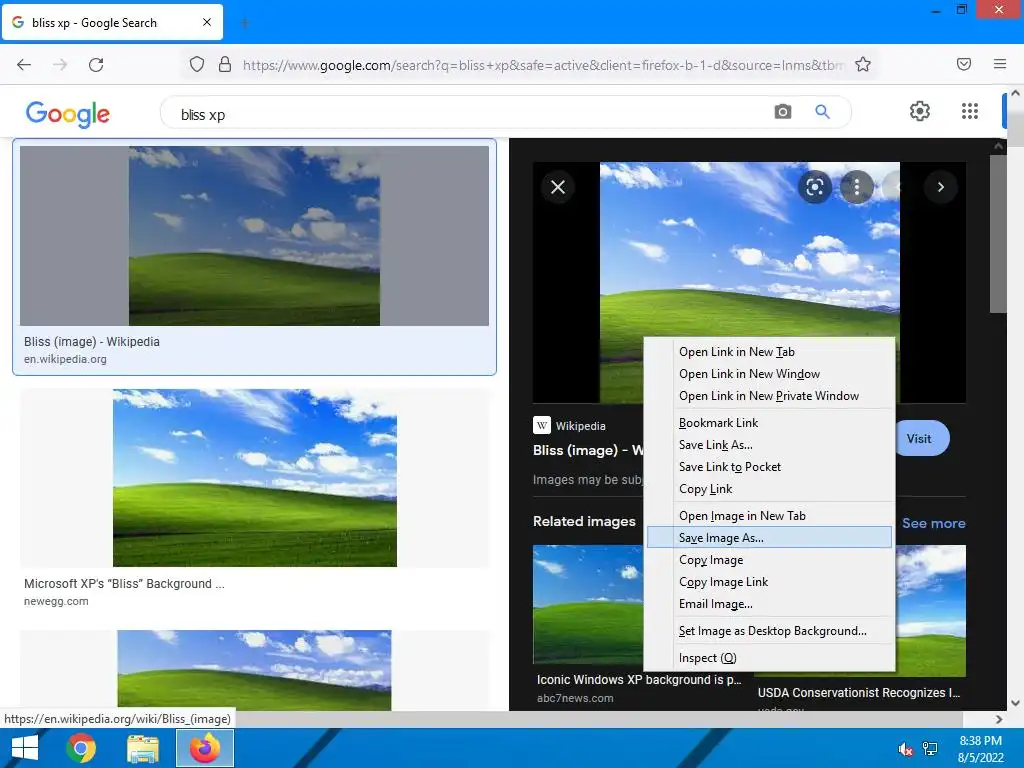Open File Explorer from the taskbar
The image size is (1024, 768).
tap(142, 748)
